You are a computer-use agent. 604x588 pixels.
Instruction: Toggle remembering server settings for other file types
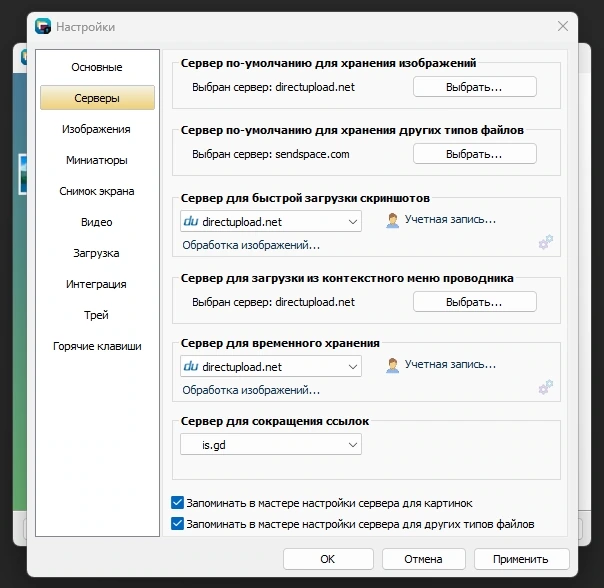177,524
